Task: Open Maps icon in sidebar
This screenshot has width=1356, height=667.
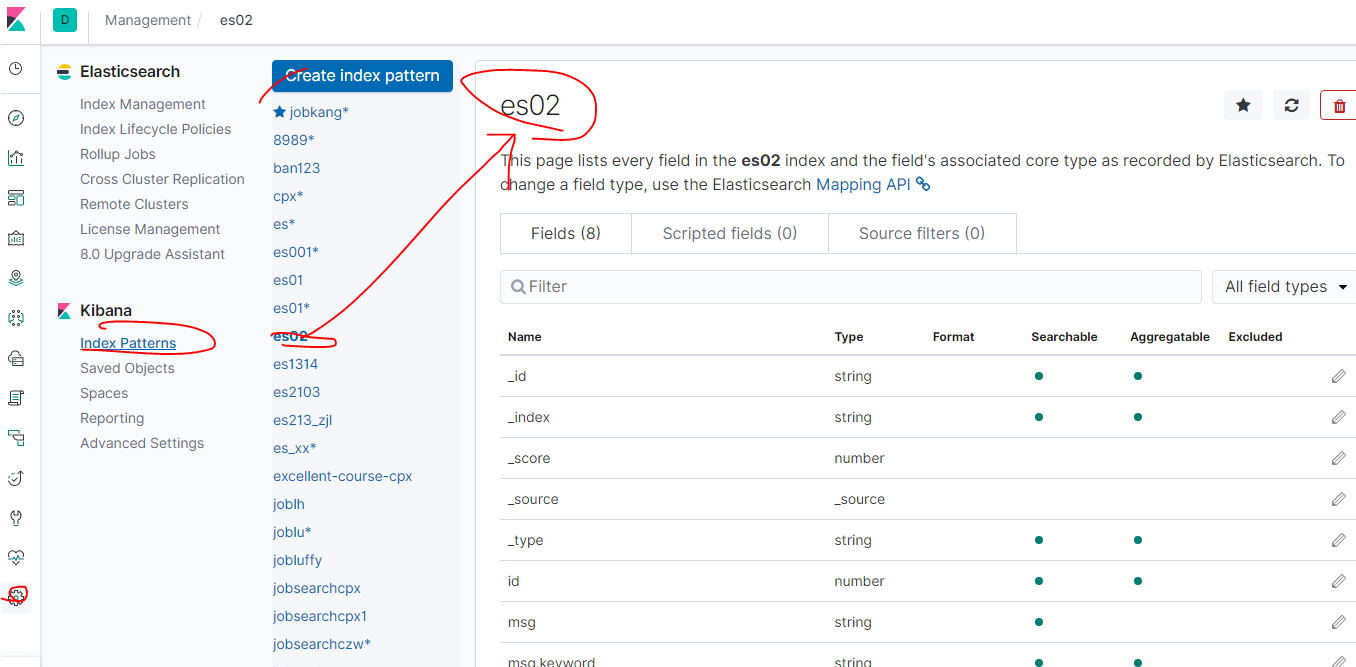Action: [x=16, y=278]
